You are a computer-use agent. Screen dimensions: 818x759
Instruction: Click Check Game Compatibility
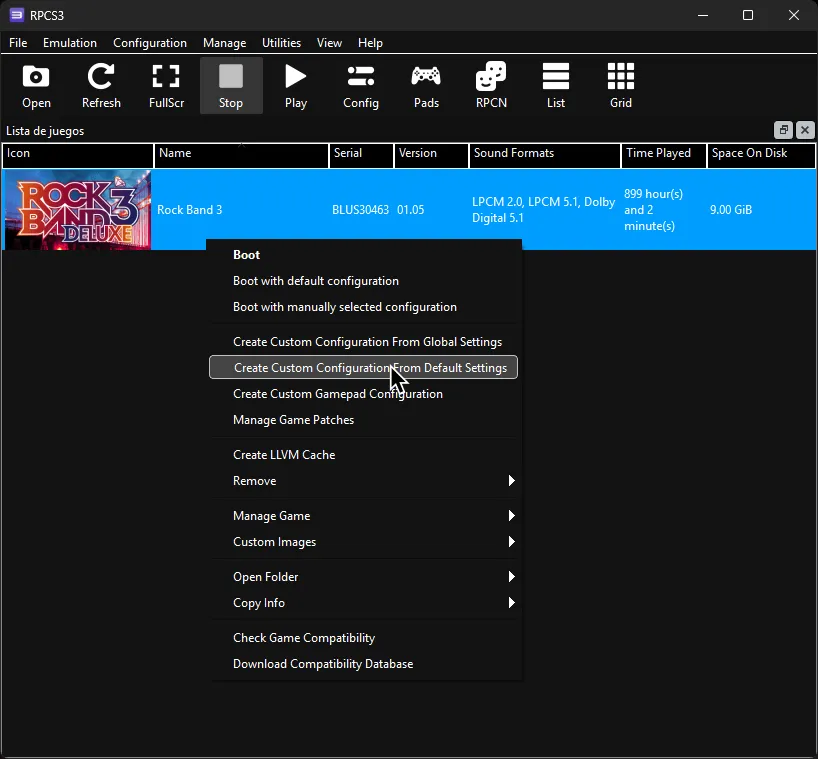303,637
